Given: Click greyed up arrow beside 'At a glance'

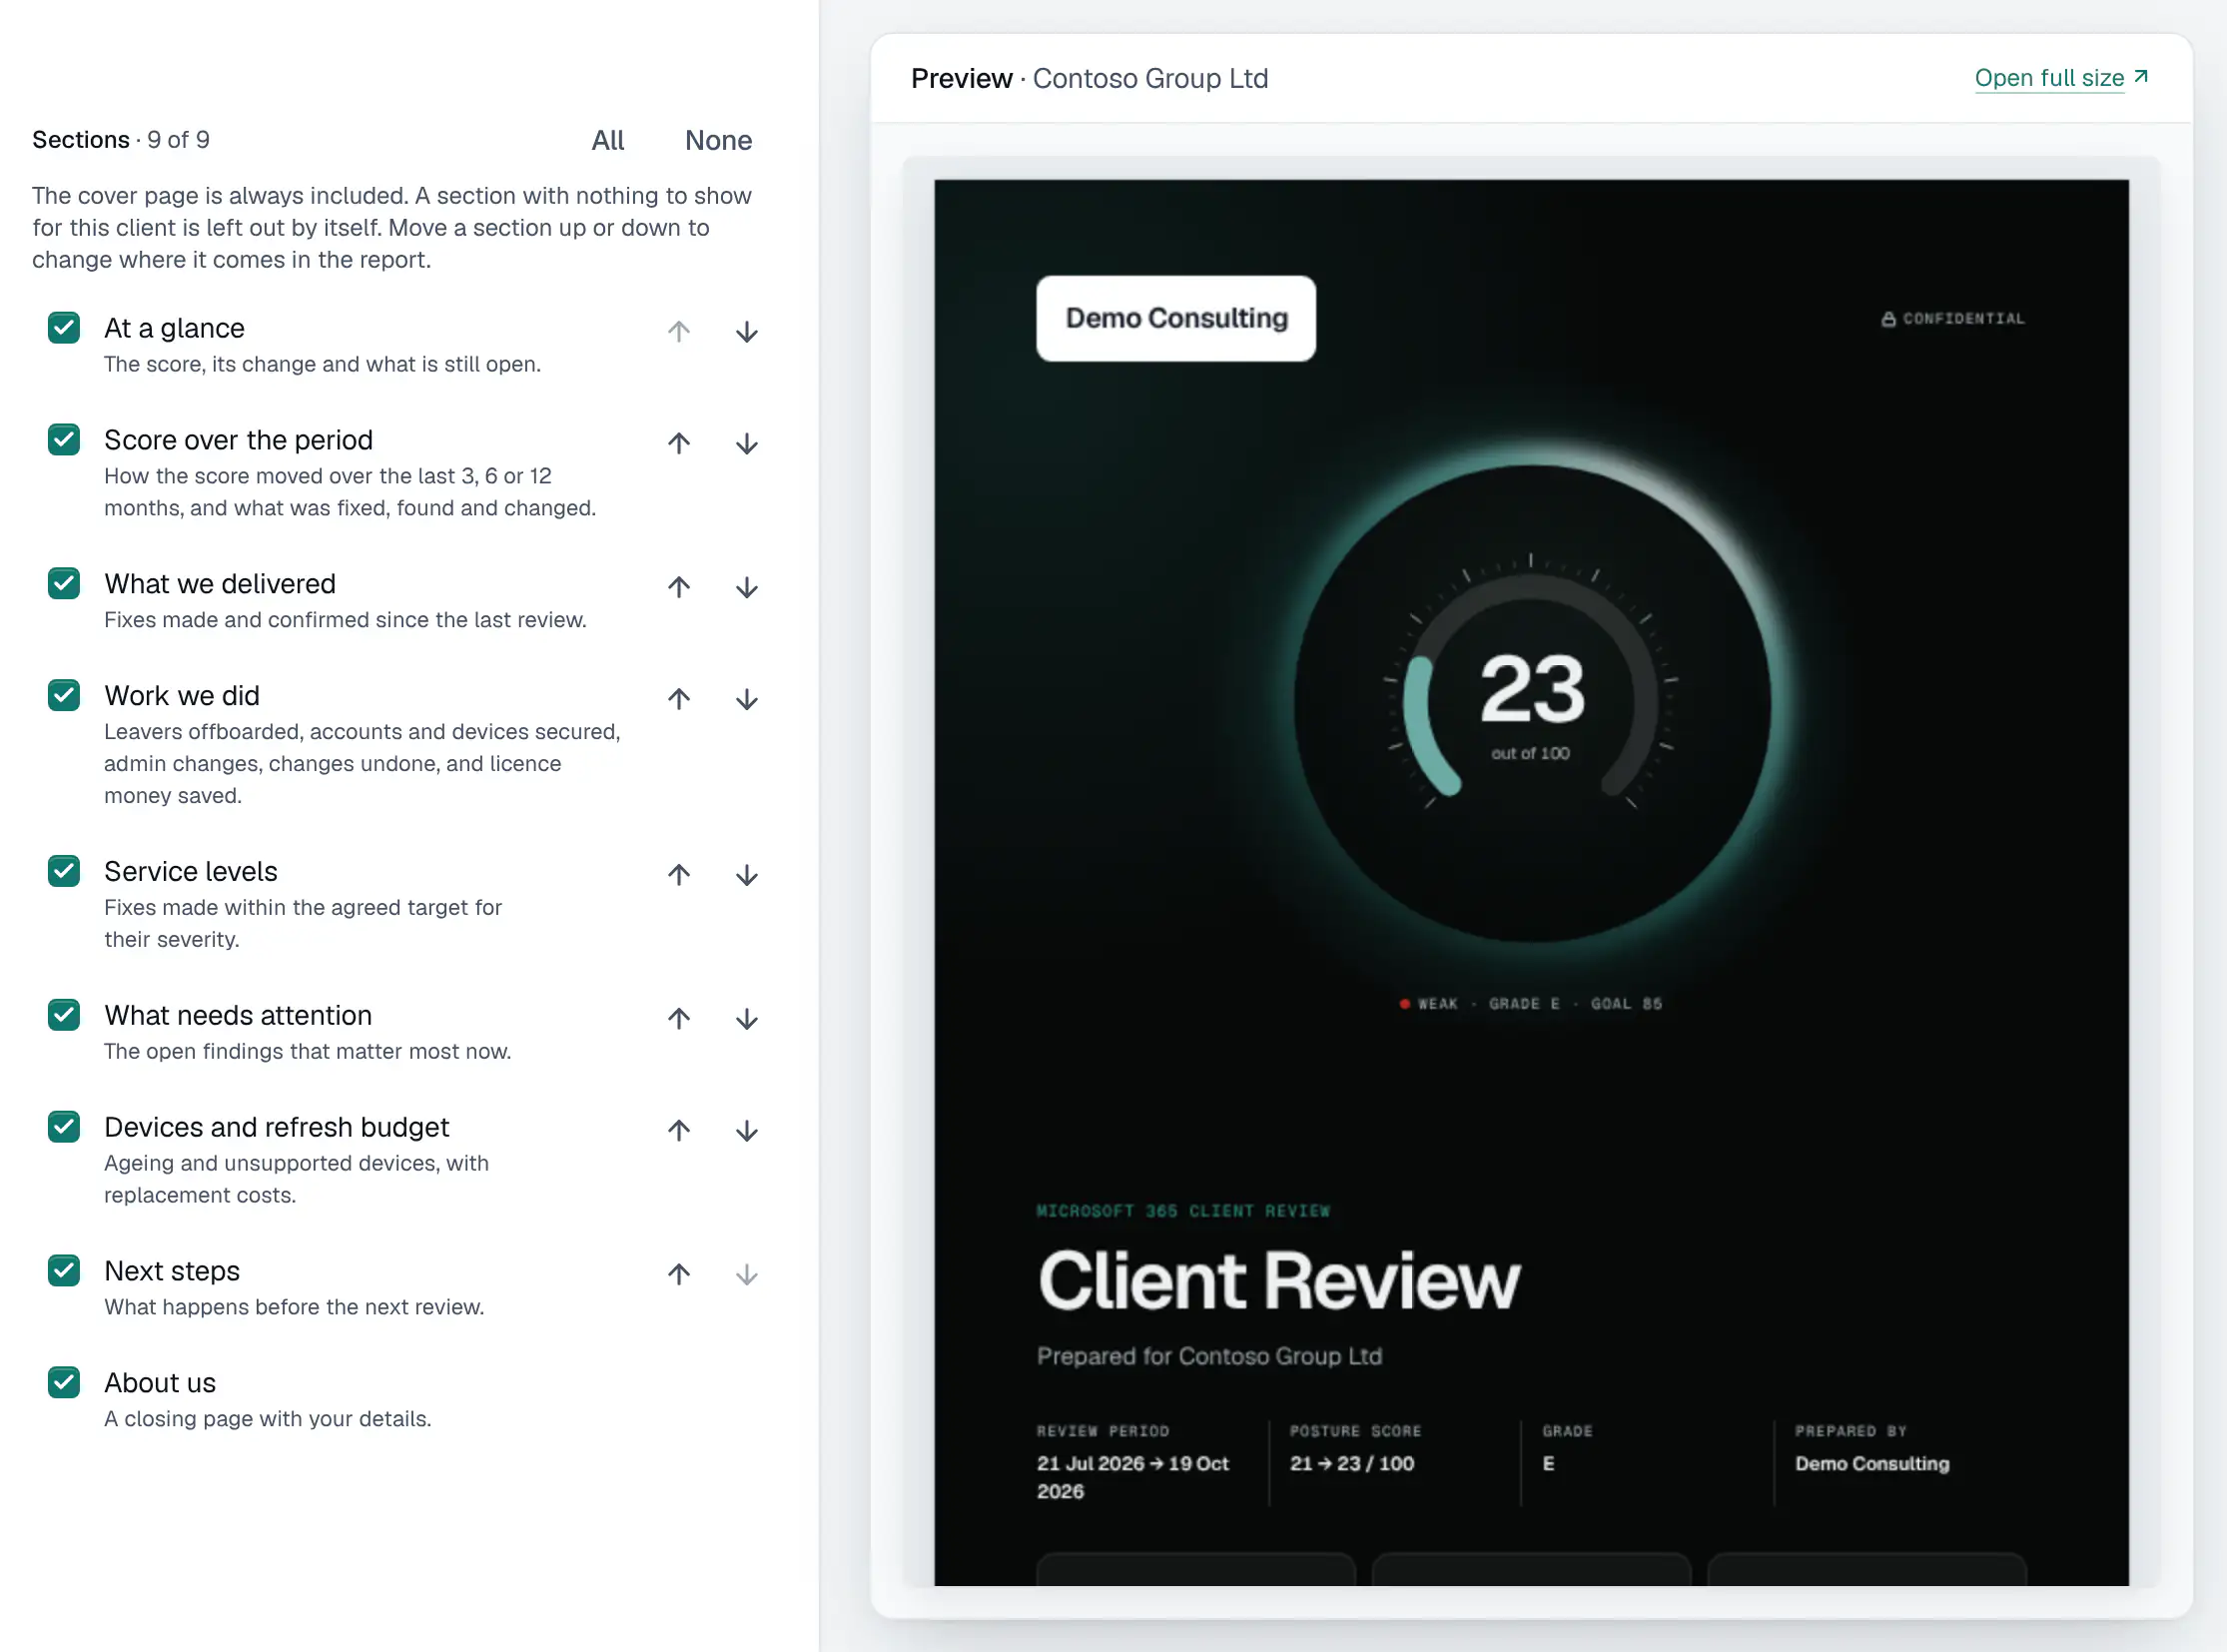Looking at the screenshot, I should [679, 332].
